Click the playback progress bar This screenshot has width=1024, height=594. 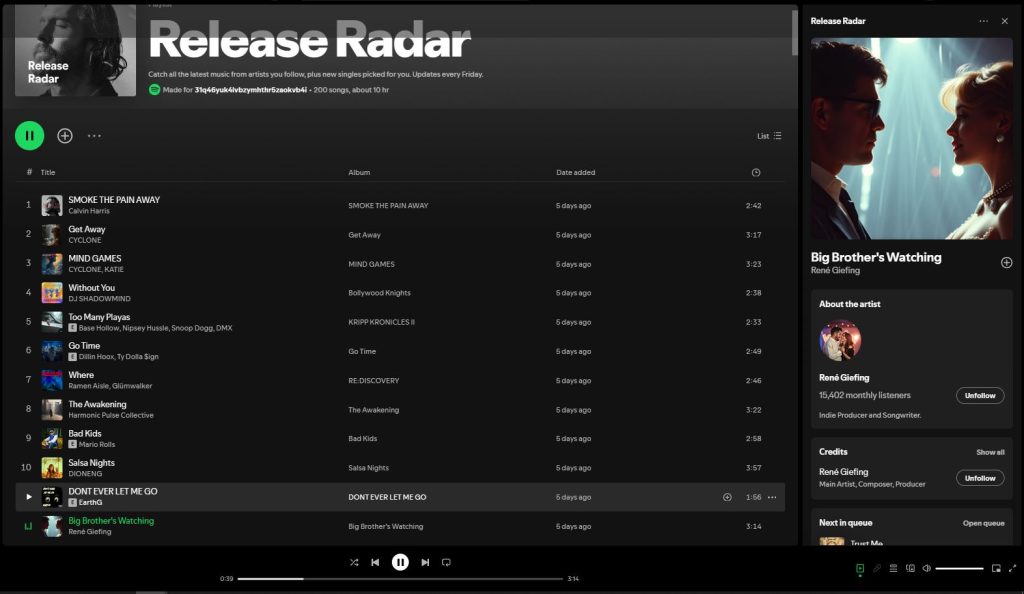coord(400,578)
